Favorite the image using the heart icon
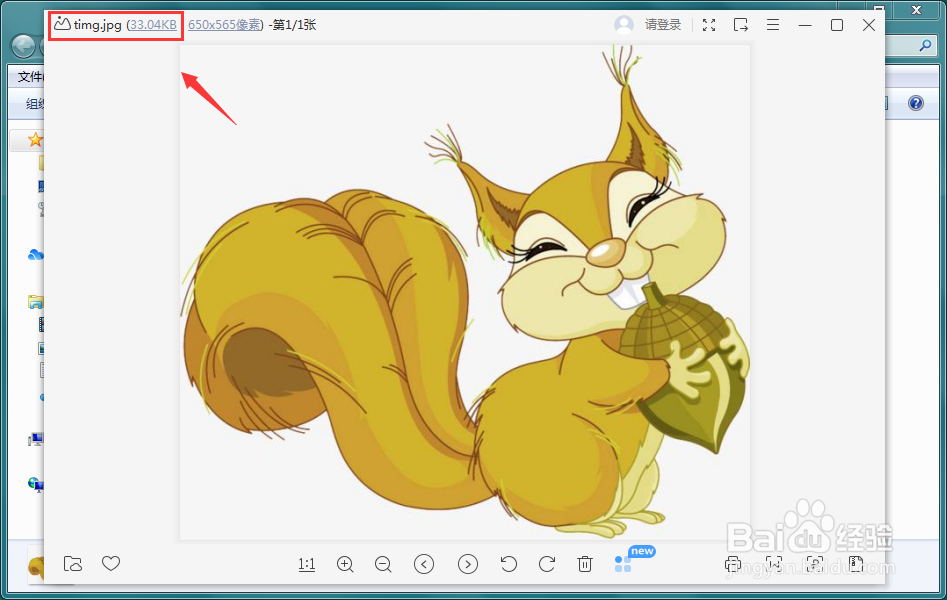The width and height of the screenshot is (947, 600). click(x=110, y=564)
